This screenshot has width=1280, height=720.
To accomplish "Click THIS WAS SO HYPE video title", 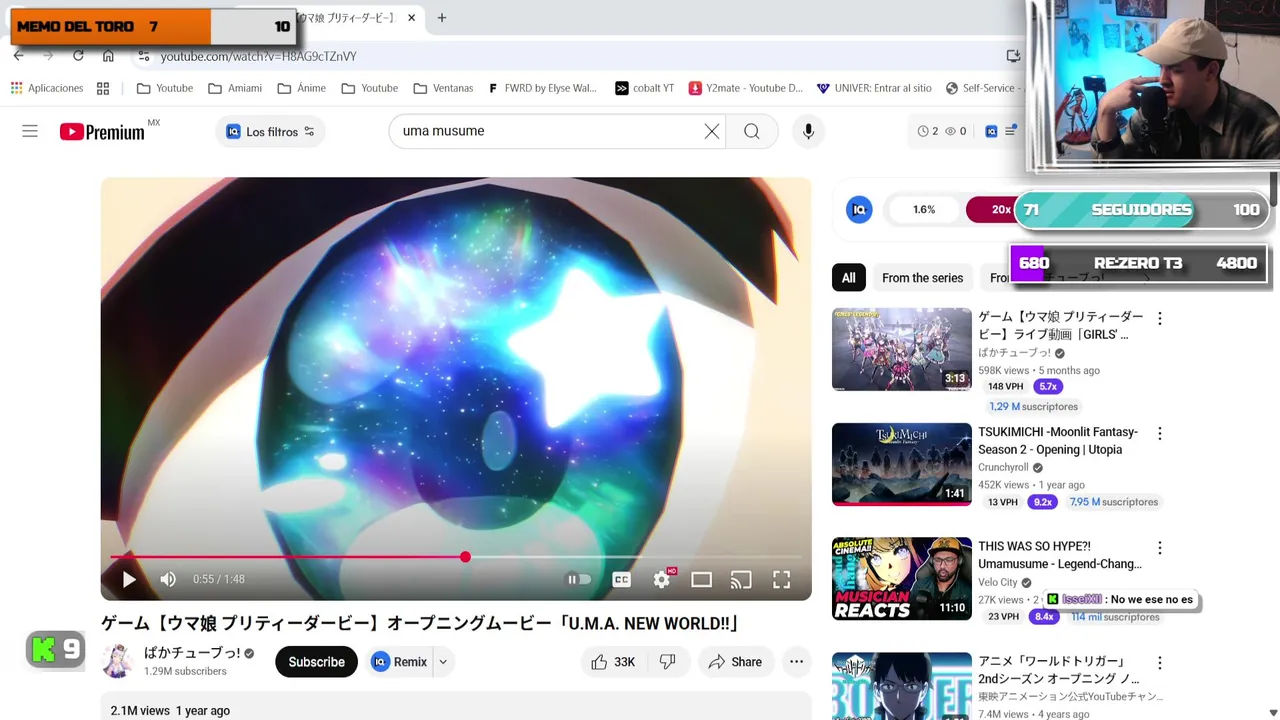I will tap(1059, 555).
